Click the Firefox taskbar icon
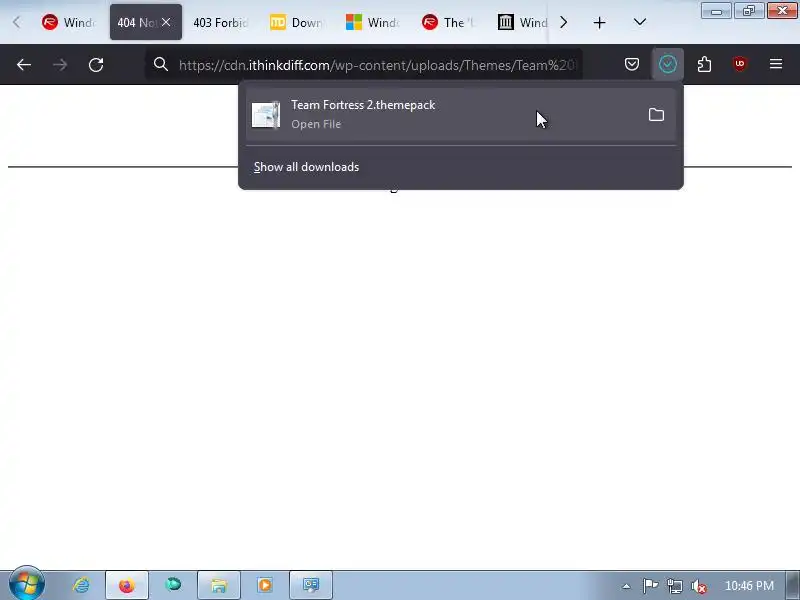This screenshot has height=600, width=800. pos(127,585)
